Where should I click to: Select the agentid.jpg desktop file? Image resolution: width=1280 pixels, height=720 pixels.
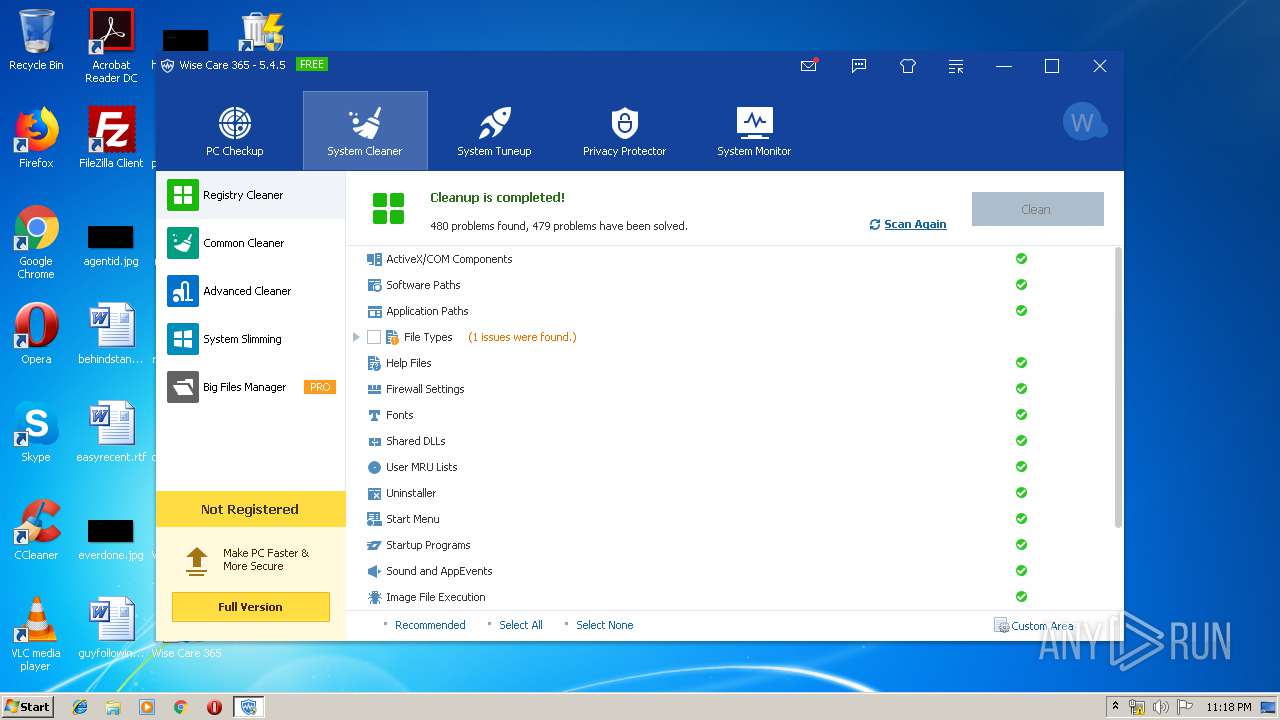111,247
